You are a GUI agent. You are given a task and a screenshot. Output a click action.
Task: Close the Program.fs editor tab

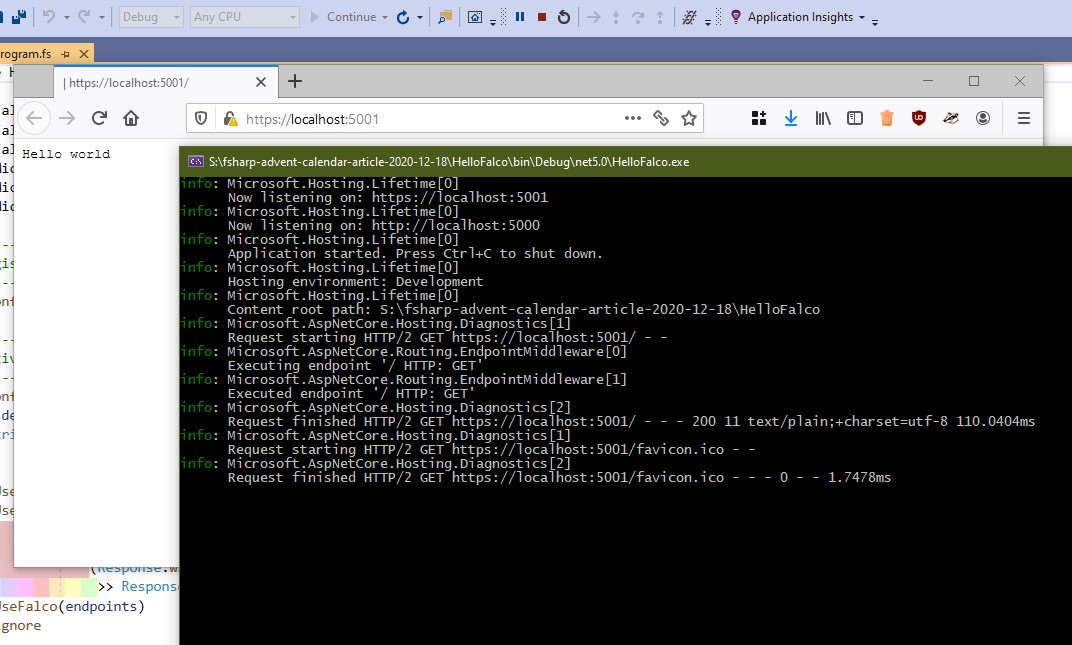click(84, 54)
